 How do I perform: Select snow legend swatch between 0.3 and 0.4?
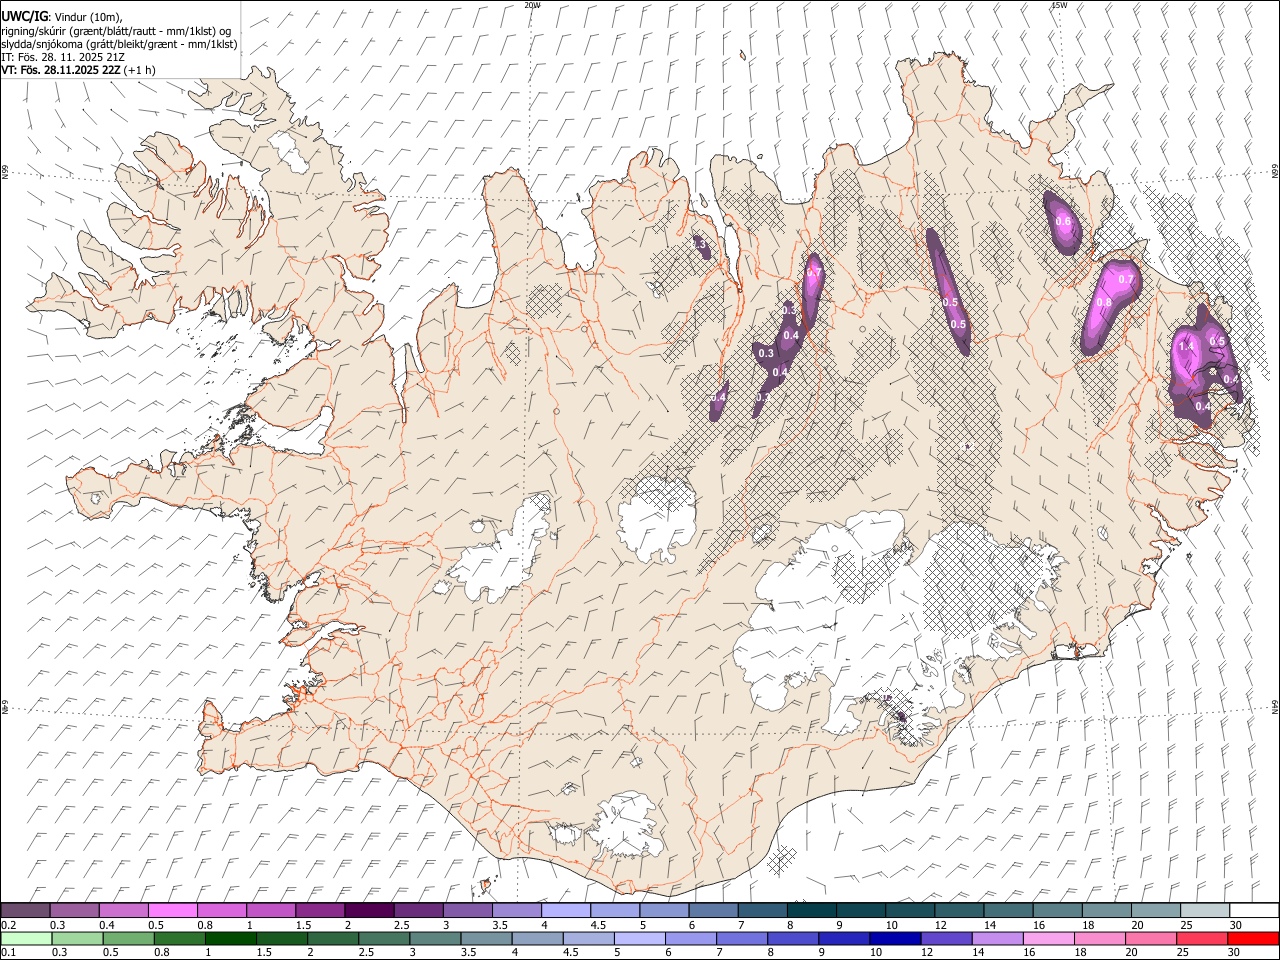[74, 910]
